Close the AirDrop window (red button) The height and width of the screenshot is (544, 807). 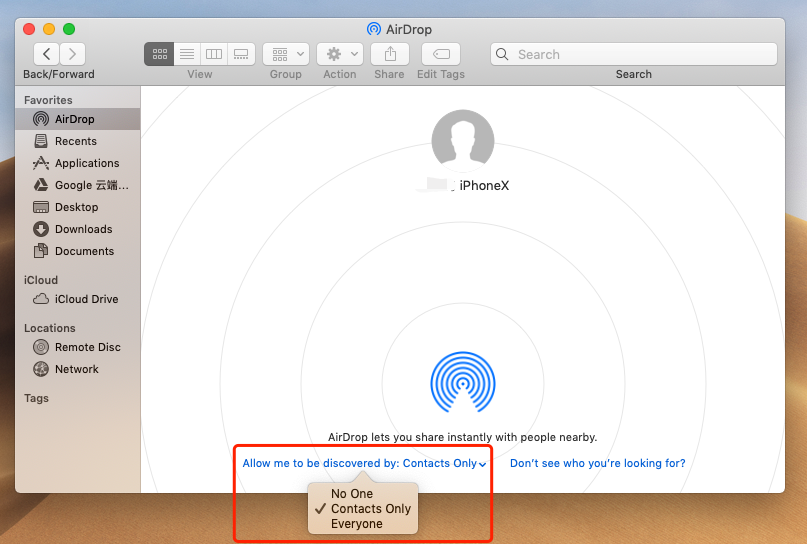point(29,29)
